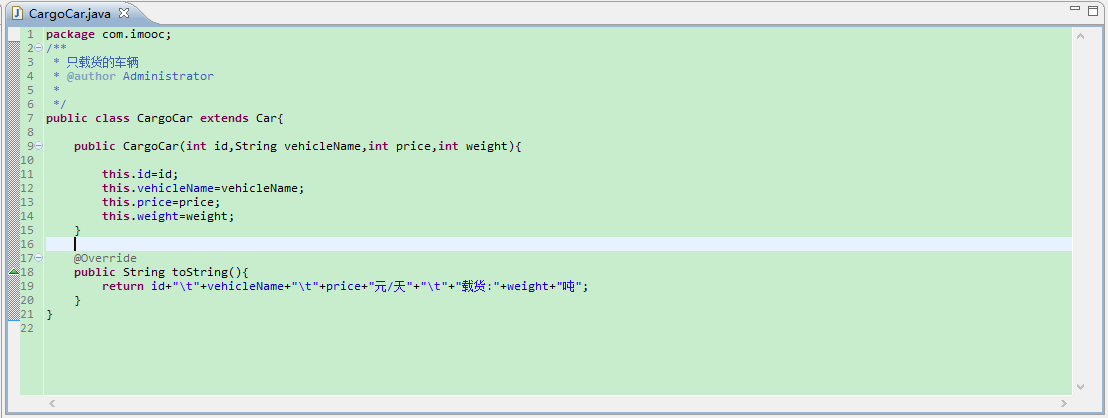Collapse the CargoCar constructor fold at line 9
Viewport: 1108px width, 418px height.
[x=38, y=146]
